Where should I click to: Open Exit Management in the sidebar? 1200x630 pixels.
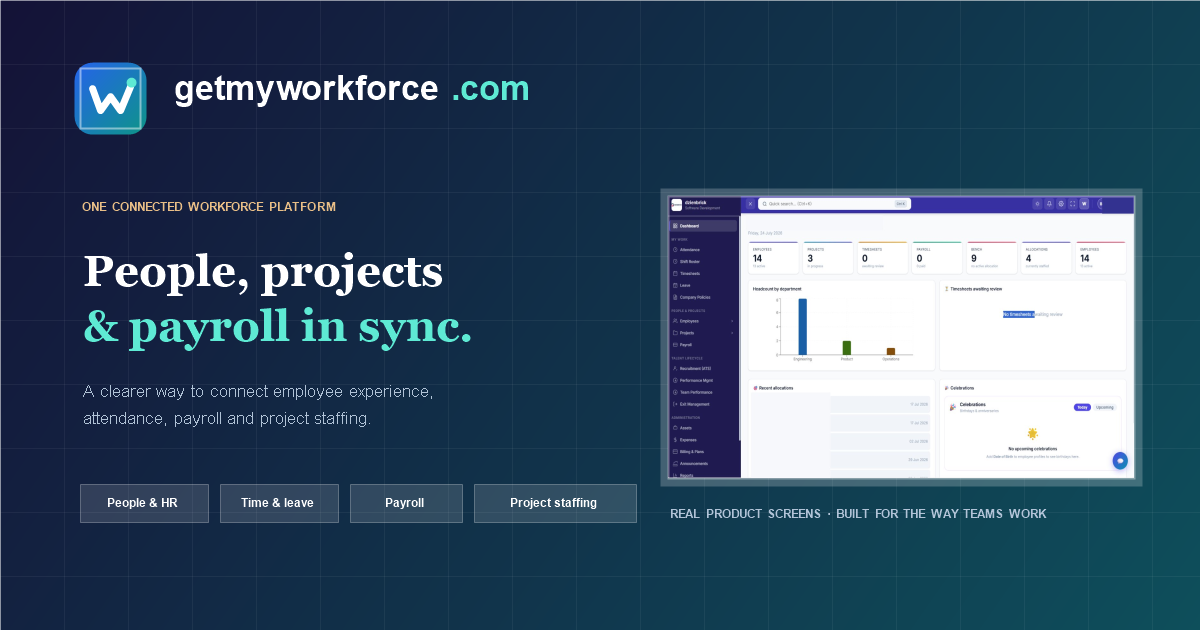(704, 405)
